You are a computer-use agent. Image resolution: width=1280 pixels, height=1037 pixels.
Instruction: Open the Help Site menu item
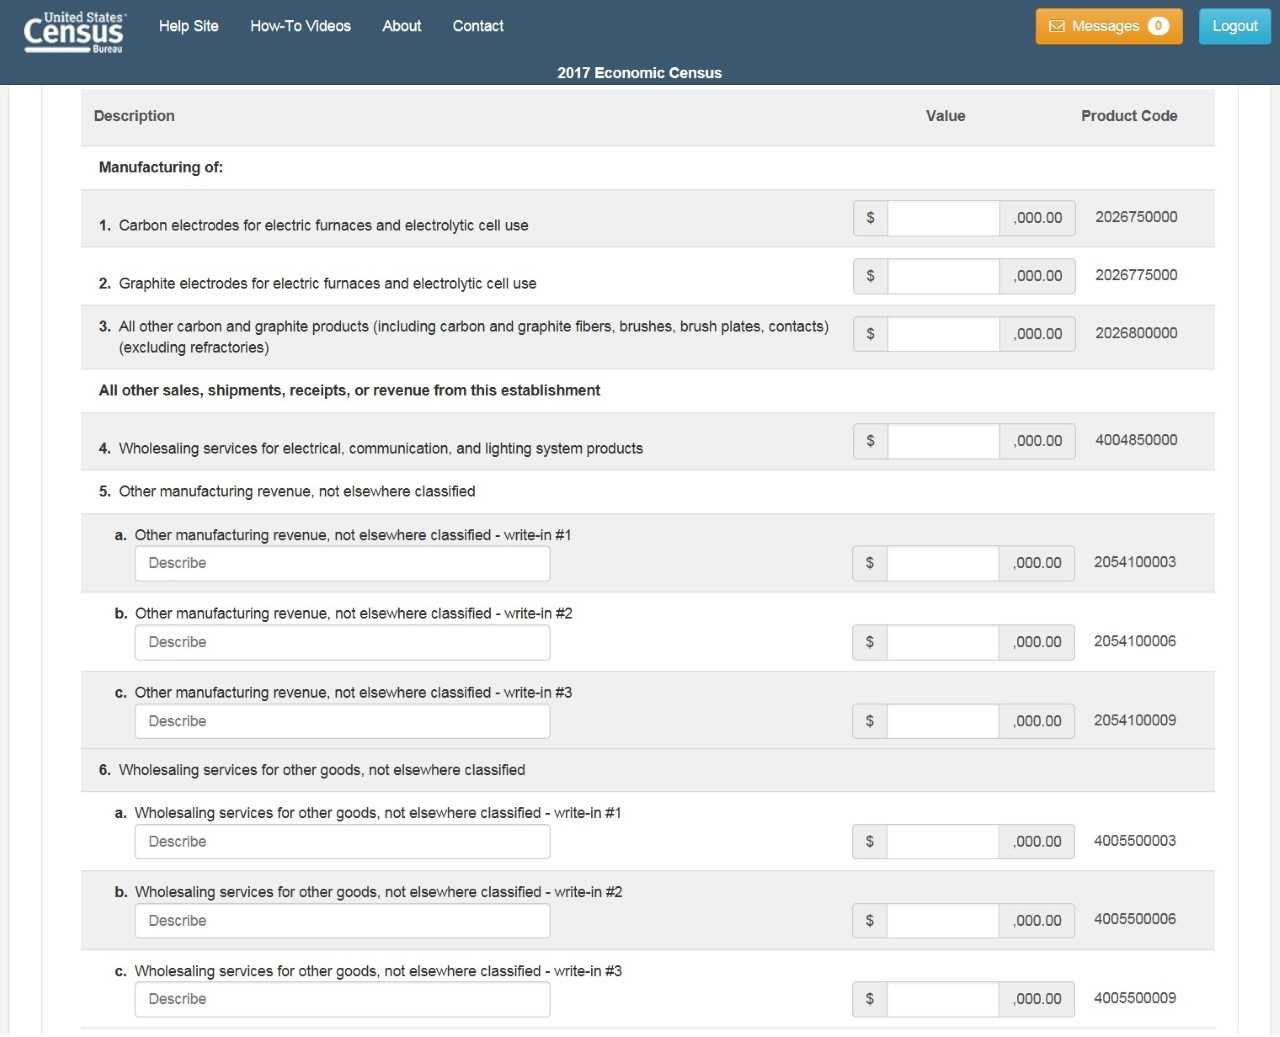(188, 26)
